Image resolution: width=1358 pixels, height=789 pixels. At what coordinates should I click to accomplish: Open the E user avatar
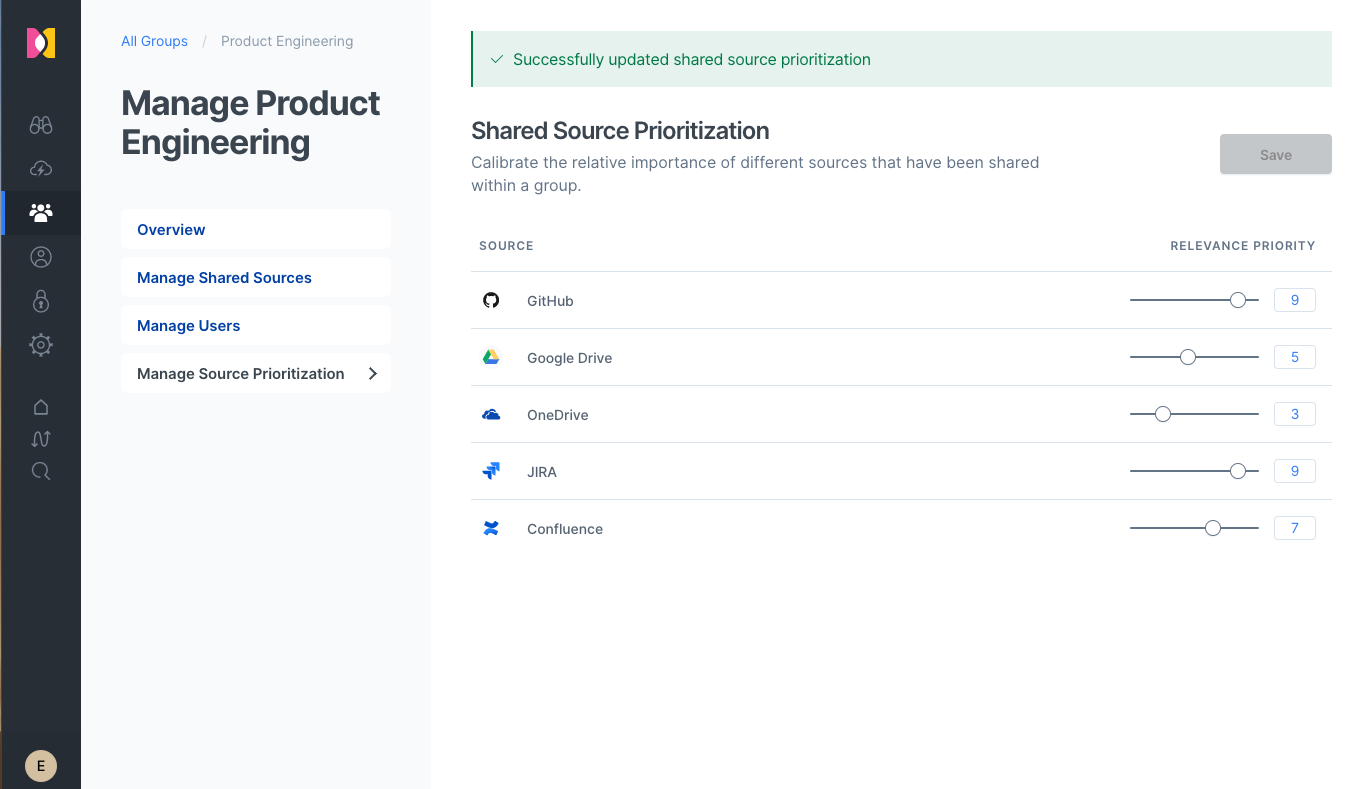41,766
